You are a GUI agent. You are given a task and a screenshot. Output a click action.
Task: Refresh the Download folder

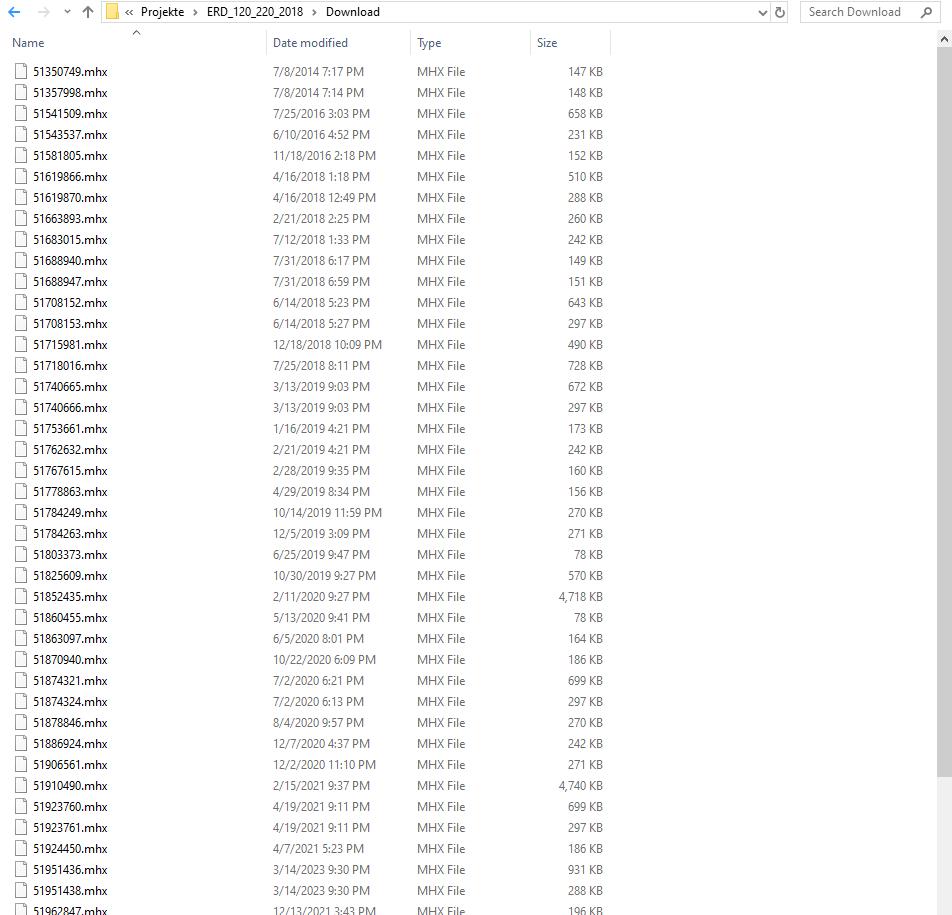(x=780, y=12)
